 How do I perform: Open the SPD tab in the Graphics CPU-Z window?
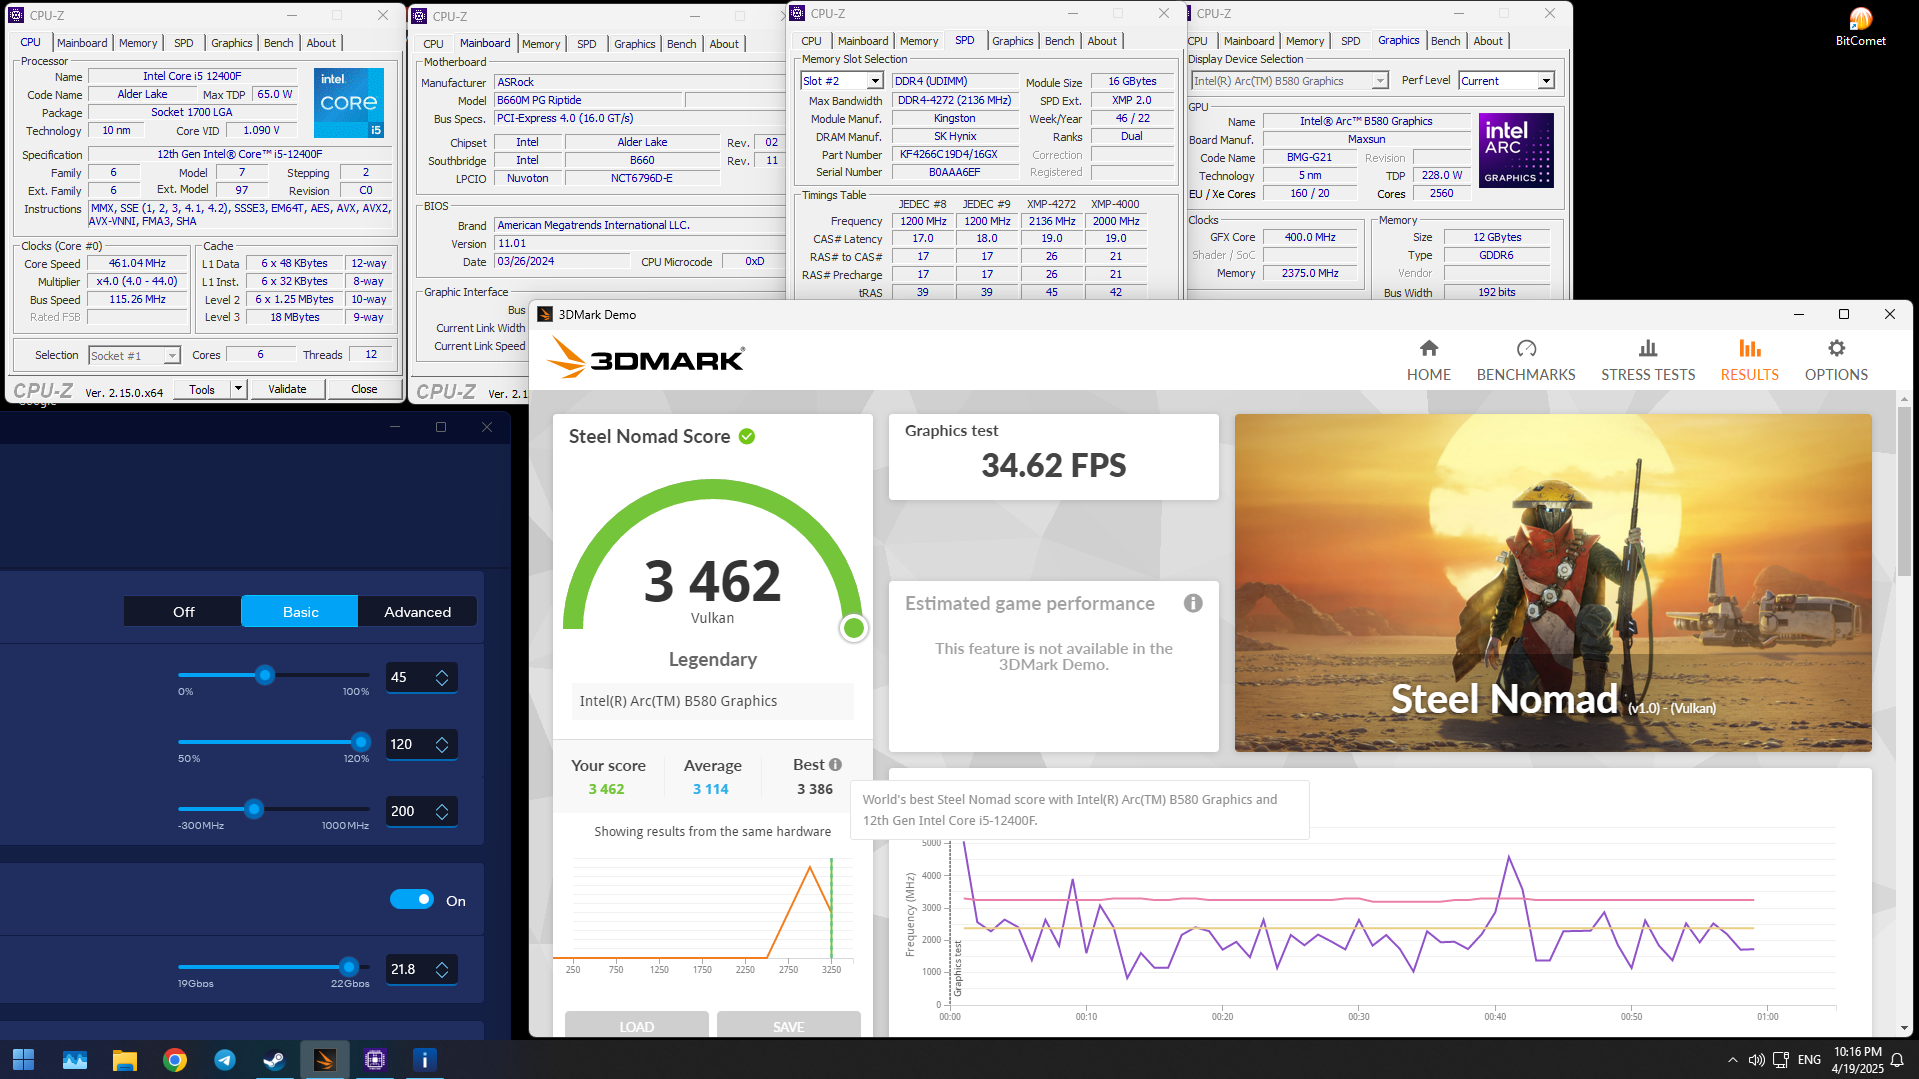[x=1350, y=41]
